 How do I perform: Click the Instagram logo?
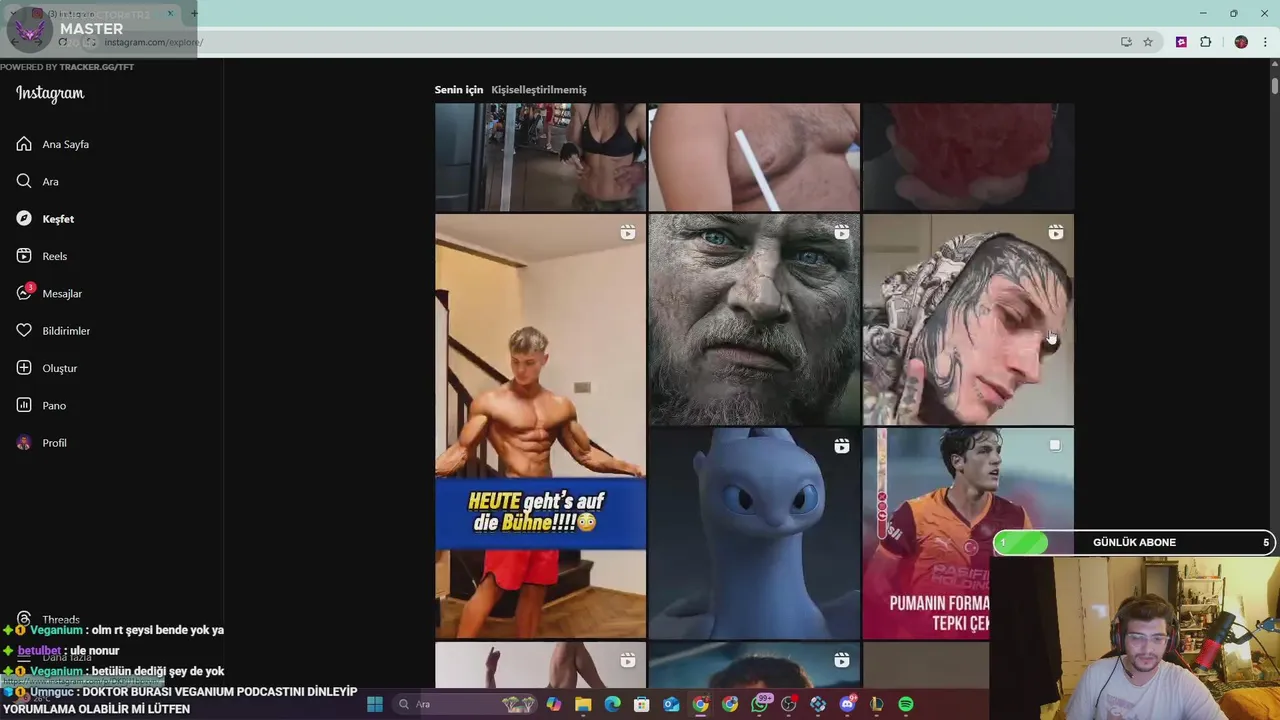point(50,94)
